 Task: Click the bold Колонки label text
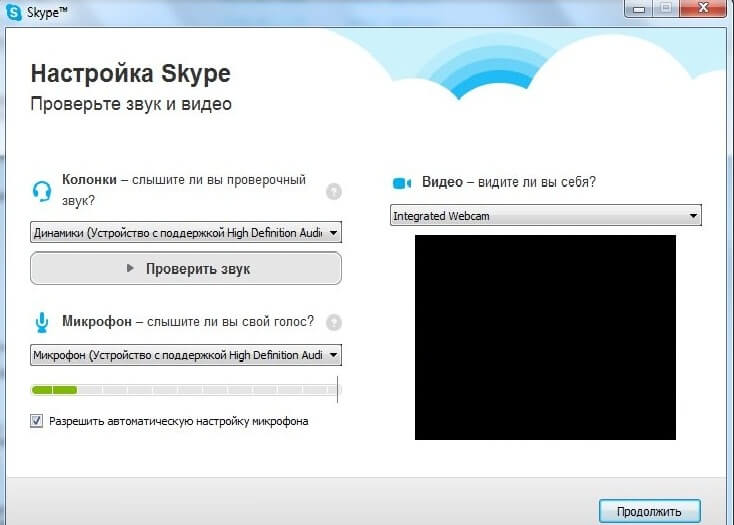pos(91,180)
